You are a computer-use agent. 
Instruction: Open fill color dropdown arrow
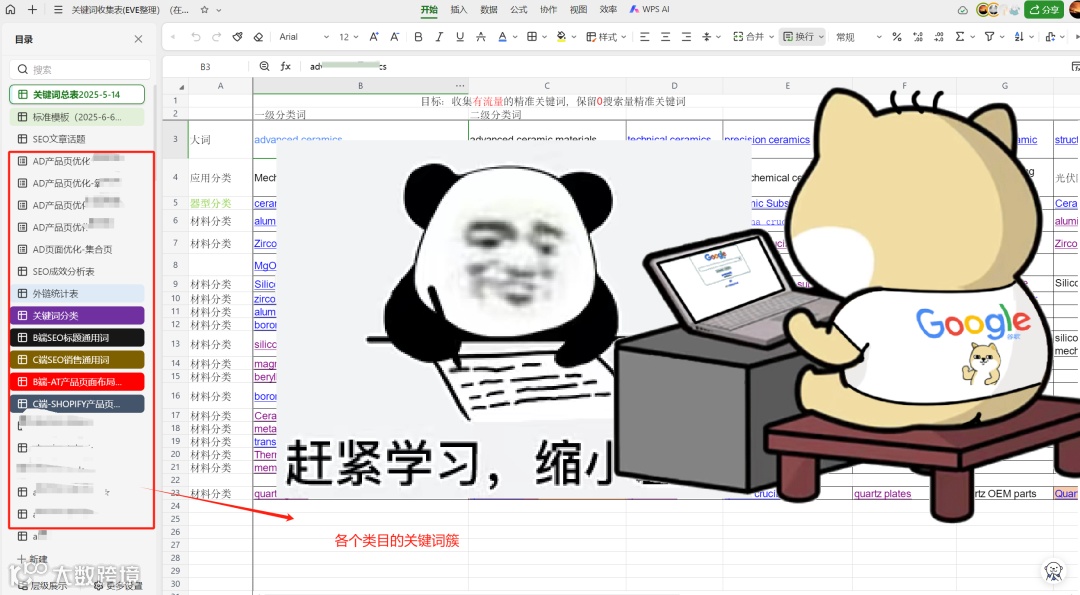(x=574, y=37)
